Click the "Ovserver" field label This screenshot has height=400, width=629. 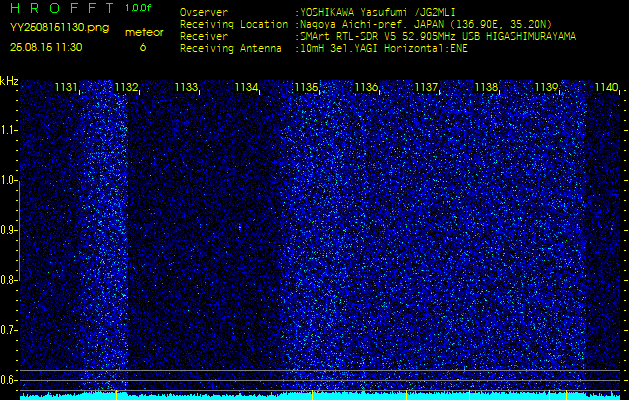[204, 12]
